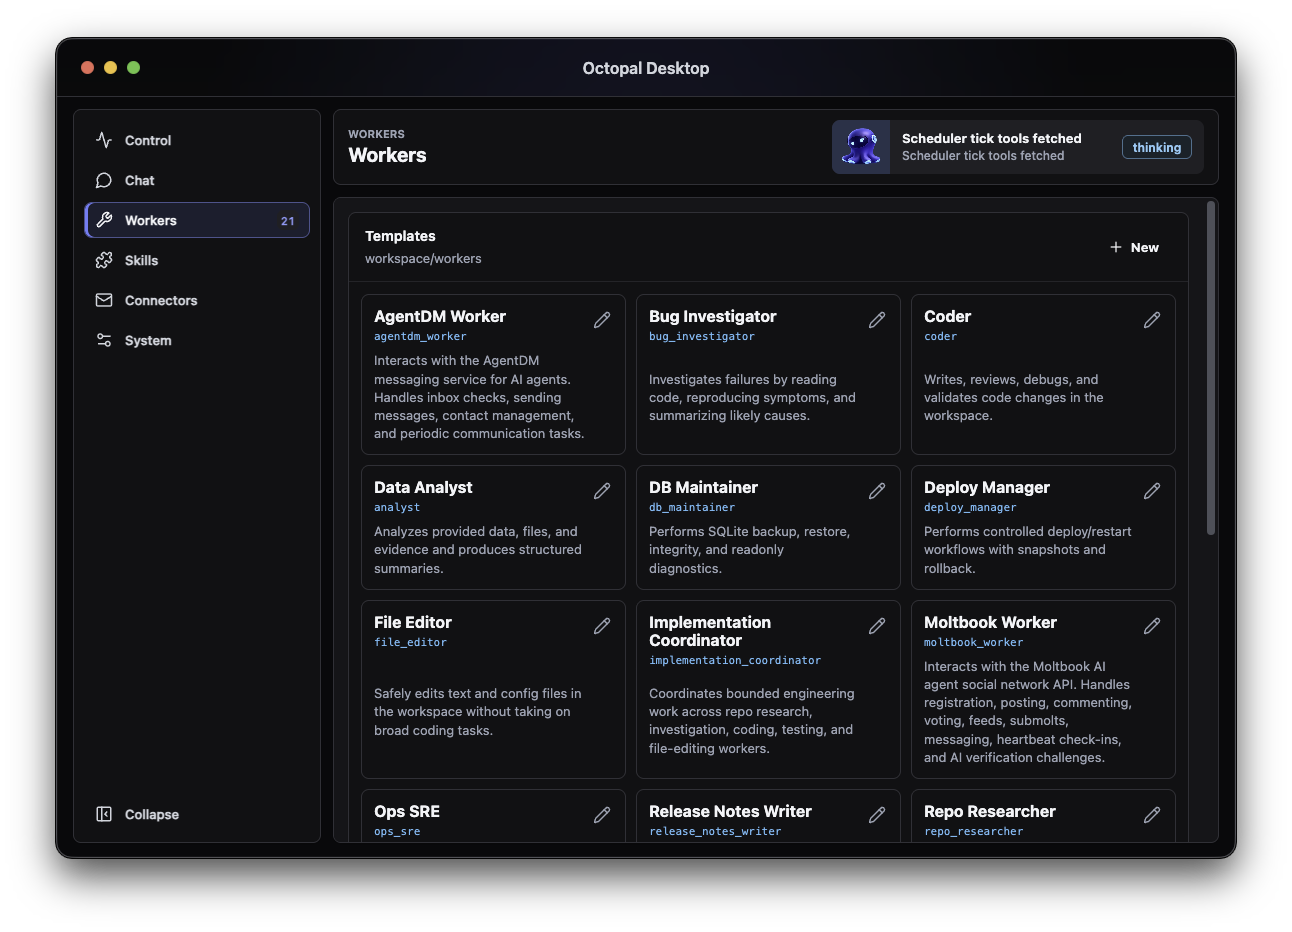
Task: Edit the Deploy Manager template
Action: (x=1152, y=491)
